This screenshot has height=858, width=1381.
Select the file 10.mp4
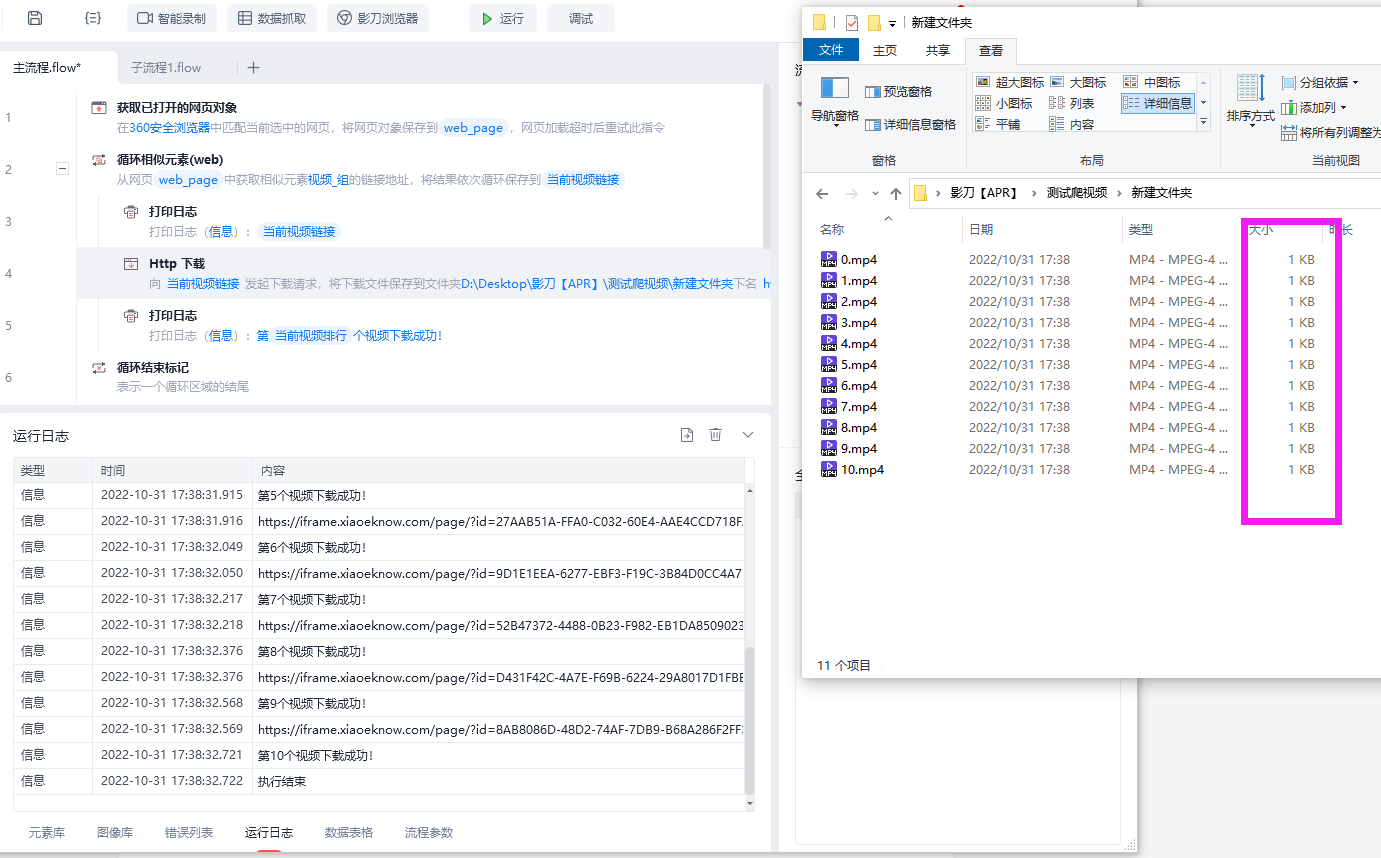pos(862,470)
